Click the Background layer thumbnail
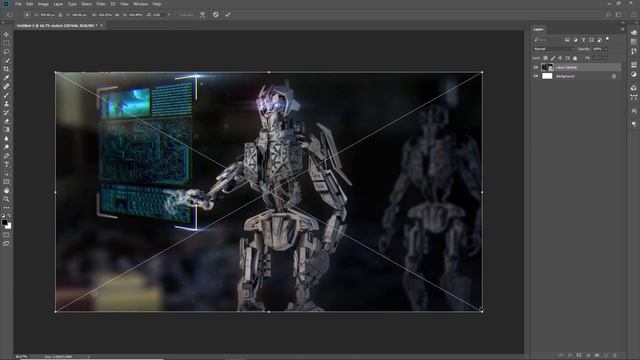 point(547,76)
